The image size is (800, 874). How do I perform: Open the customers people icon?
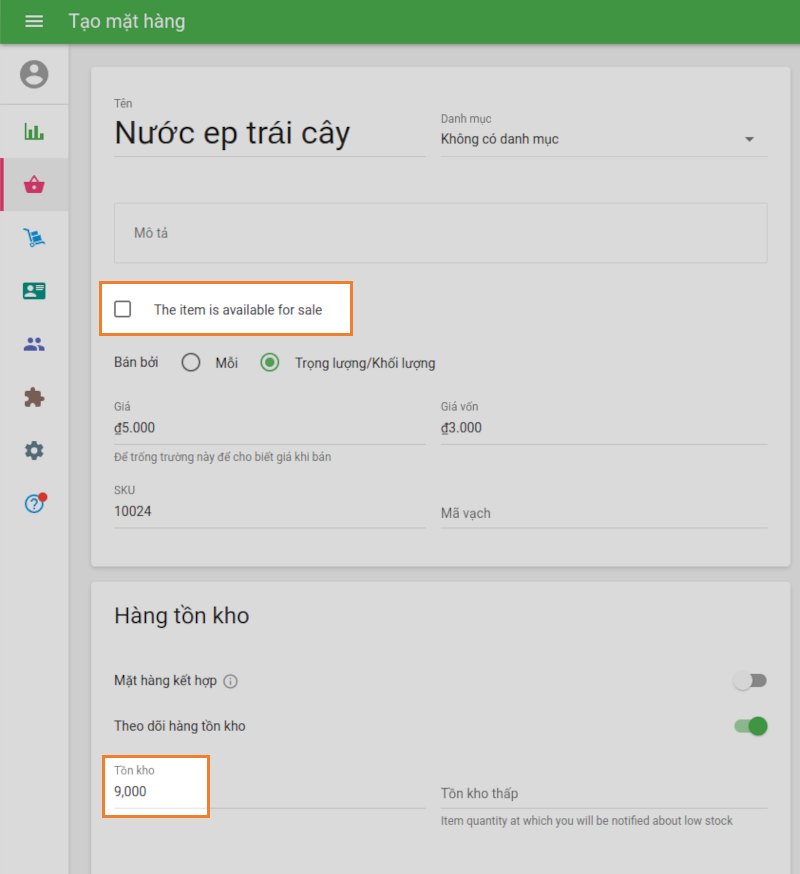pyautogui.click(x=34, y=344)
